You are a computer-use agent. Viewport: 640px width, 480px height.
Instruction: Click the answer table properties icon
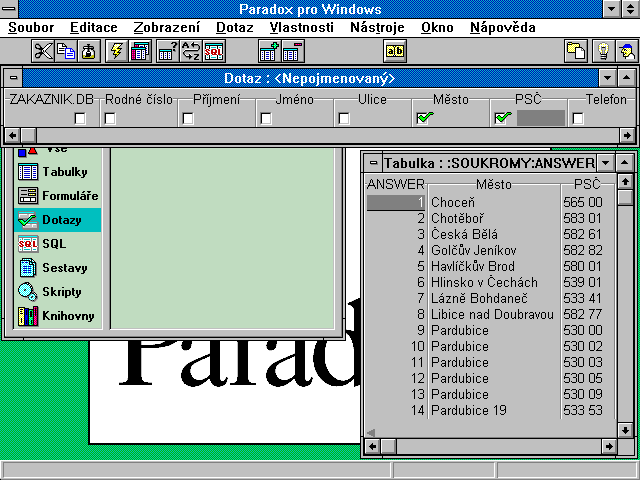coord(167,51)
